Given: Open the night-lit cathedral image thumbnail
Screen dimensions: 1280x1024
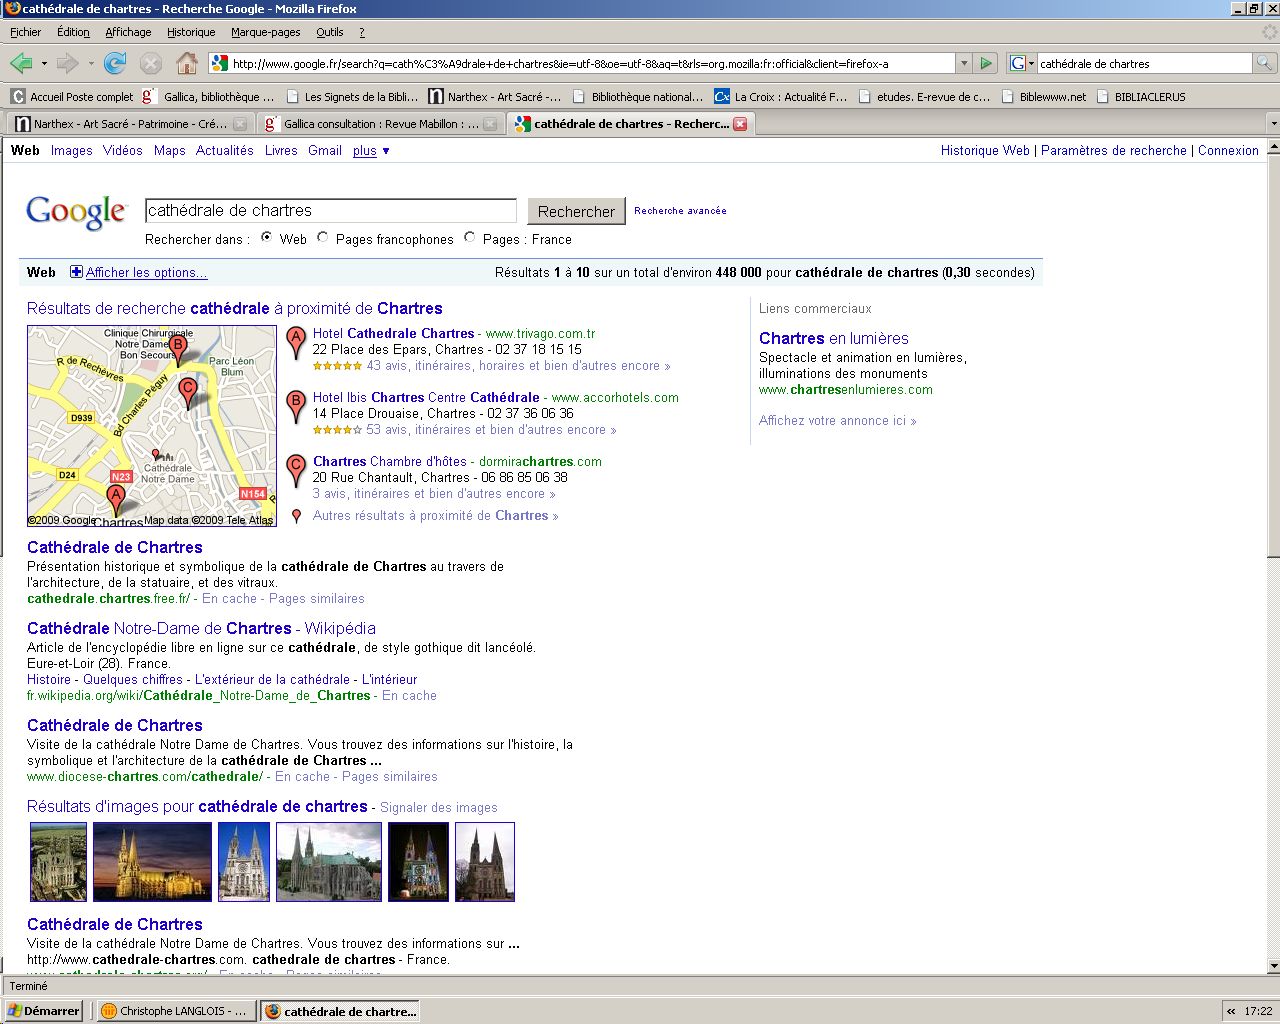Looking at the screenshot, I should pyautogui.click(x=152, y=862).
